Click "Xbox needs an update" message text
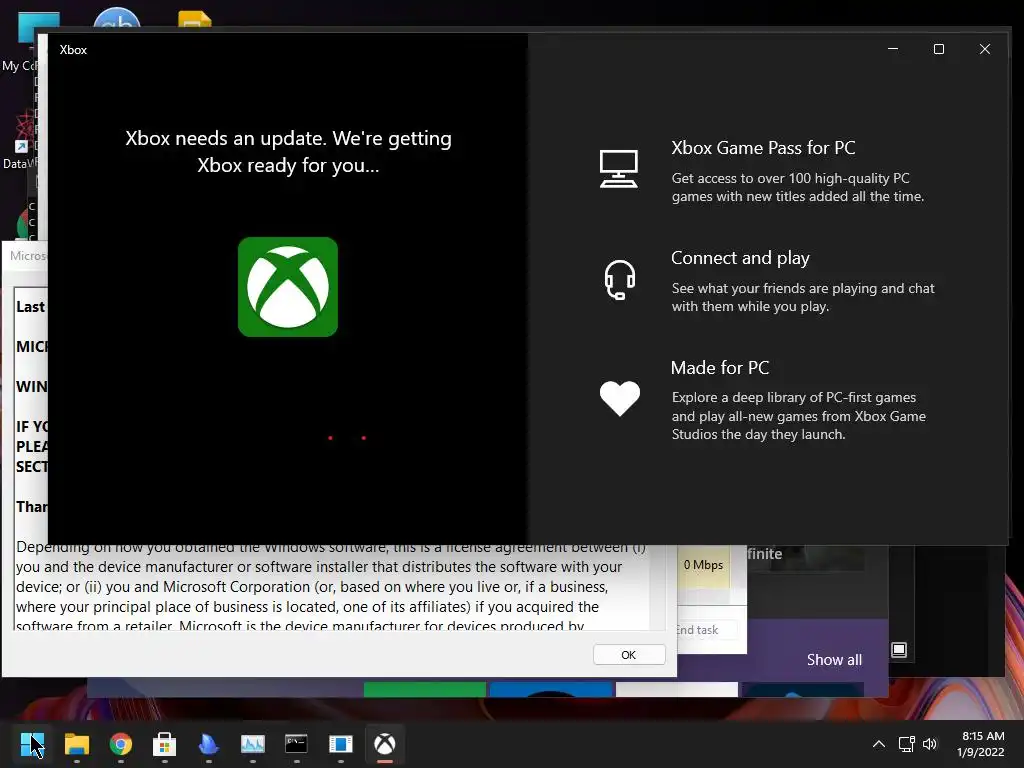The height and width of the screenshot is (768, 1024). click(288, 152)
